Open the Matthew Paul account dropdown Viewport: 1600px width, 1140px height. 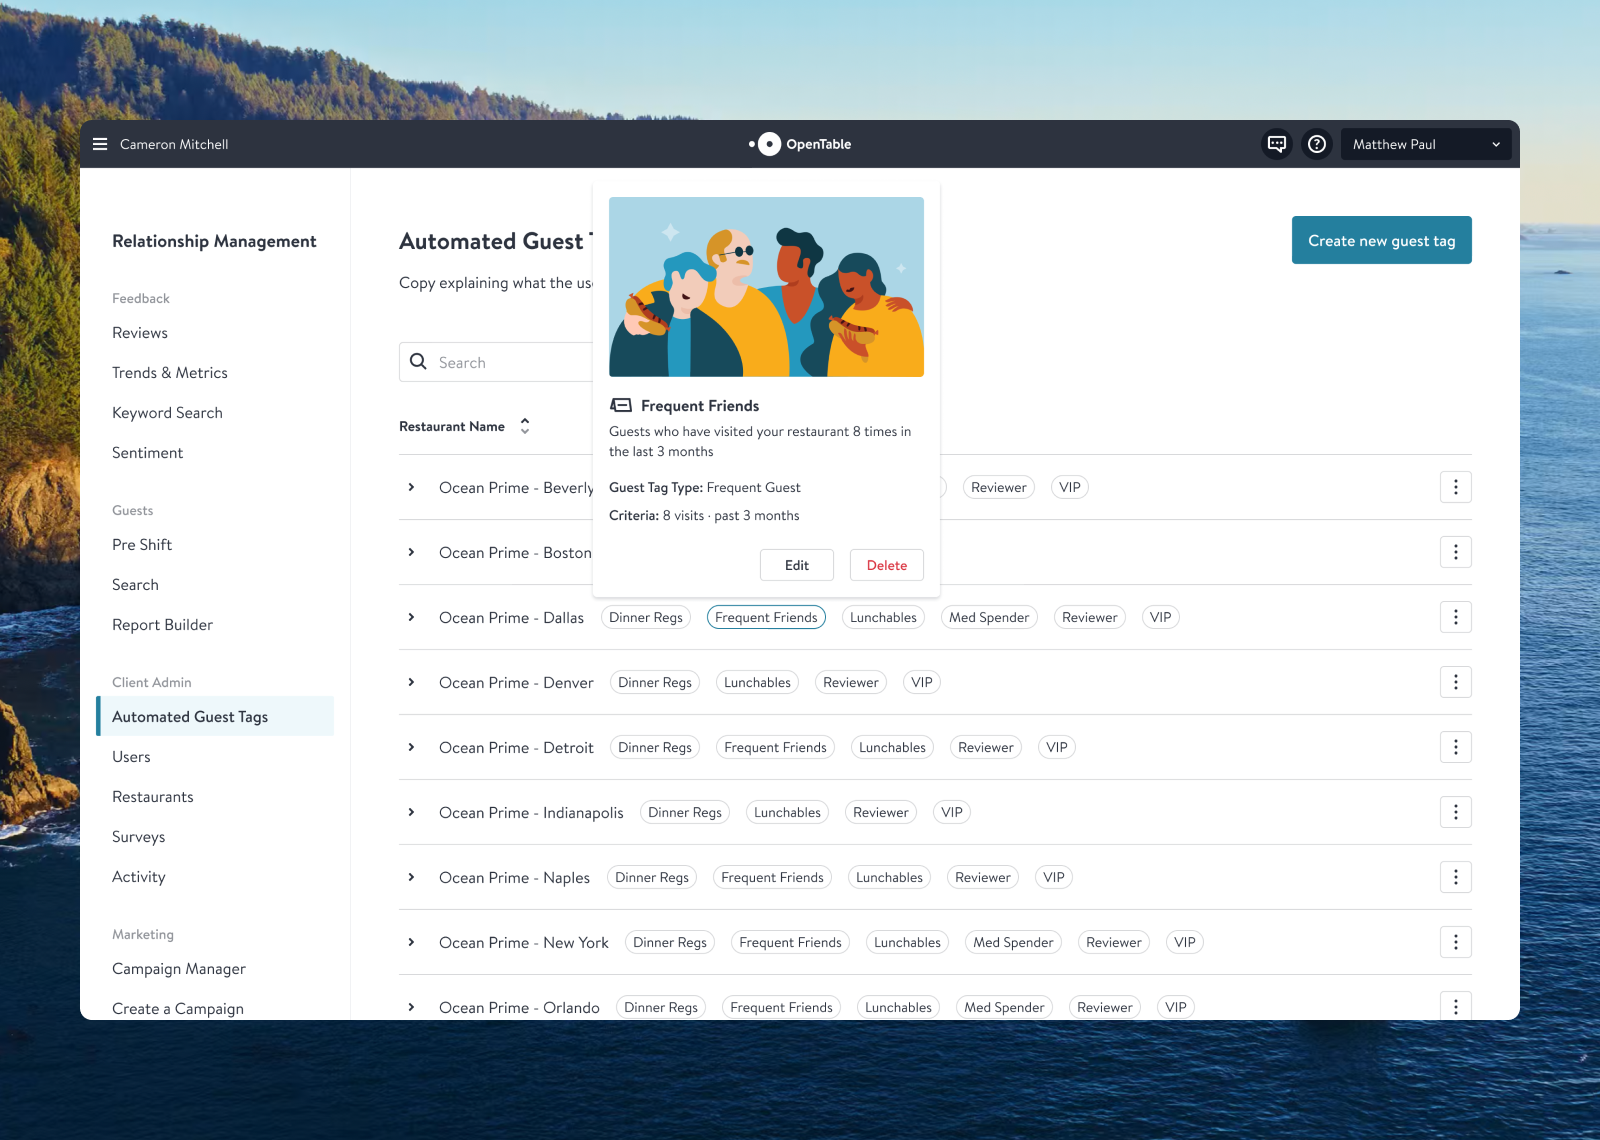click(1426, 144)
